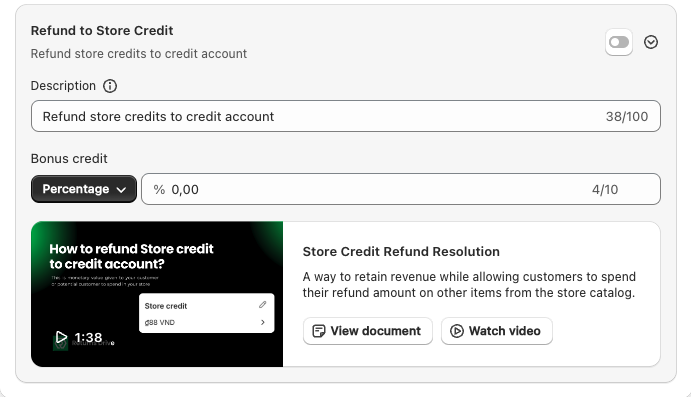Screen dimensions: 691x397
Task: Click the play circle icon in Watch video
Action: click(457, 331)
